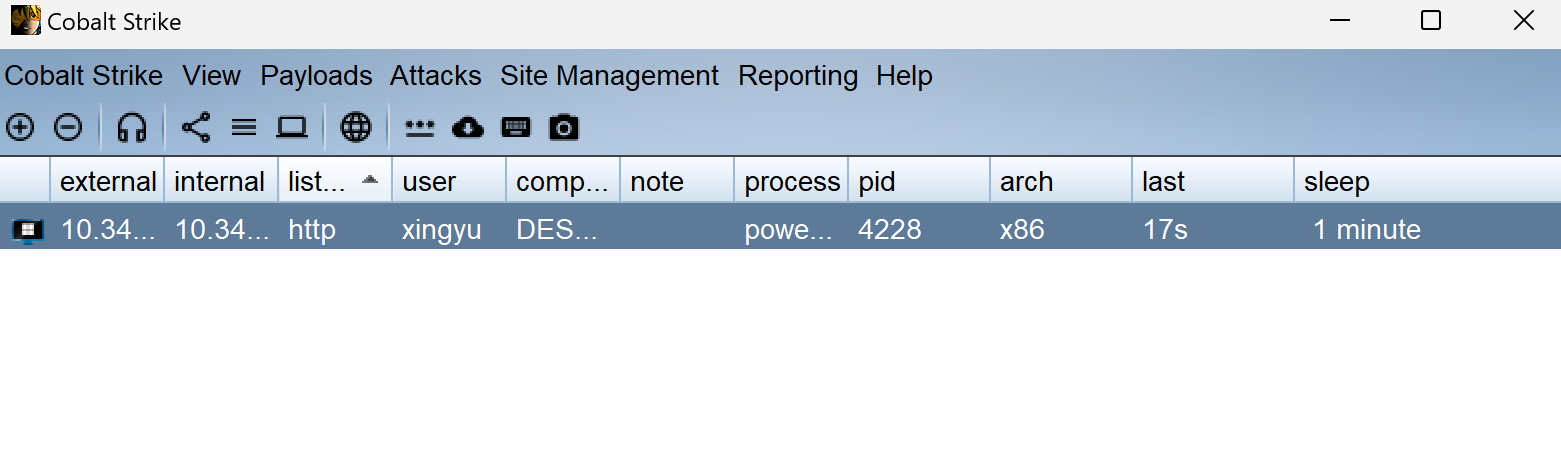The height and width of the screenshot is (463, 1561).
Task: Switch to the session table view icon
Action: click(x=244, y=127)
